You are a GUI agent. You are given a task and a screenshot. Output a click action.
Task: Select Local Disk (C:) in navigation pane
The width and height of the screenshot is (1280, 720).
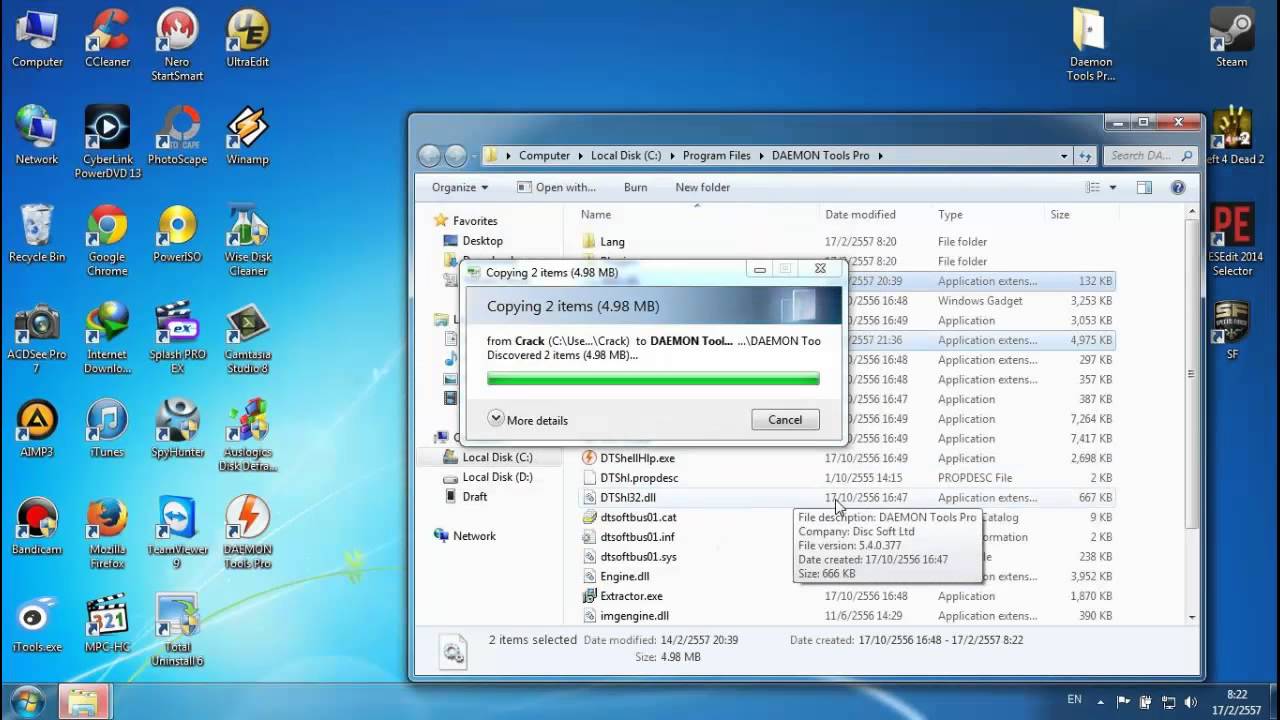[497, 457]
